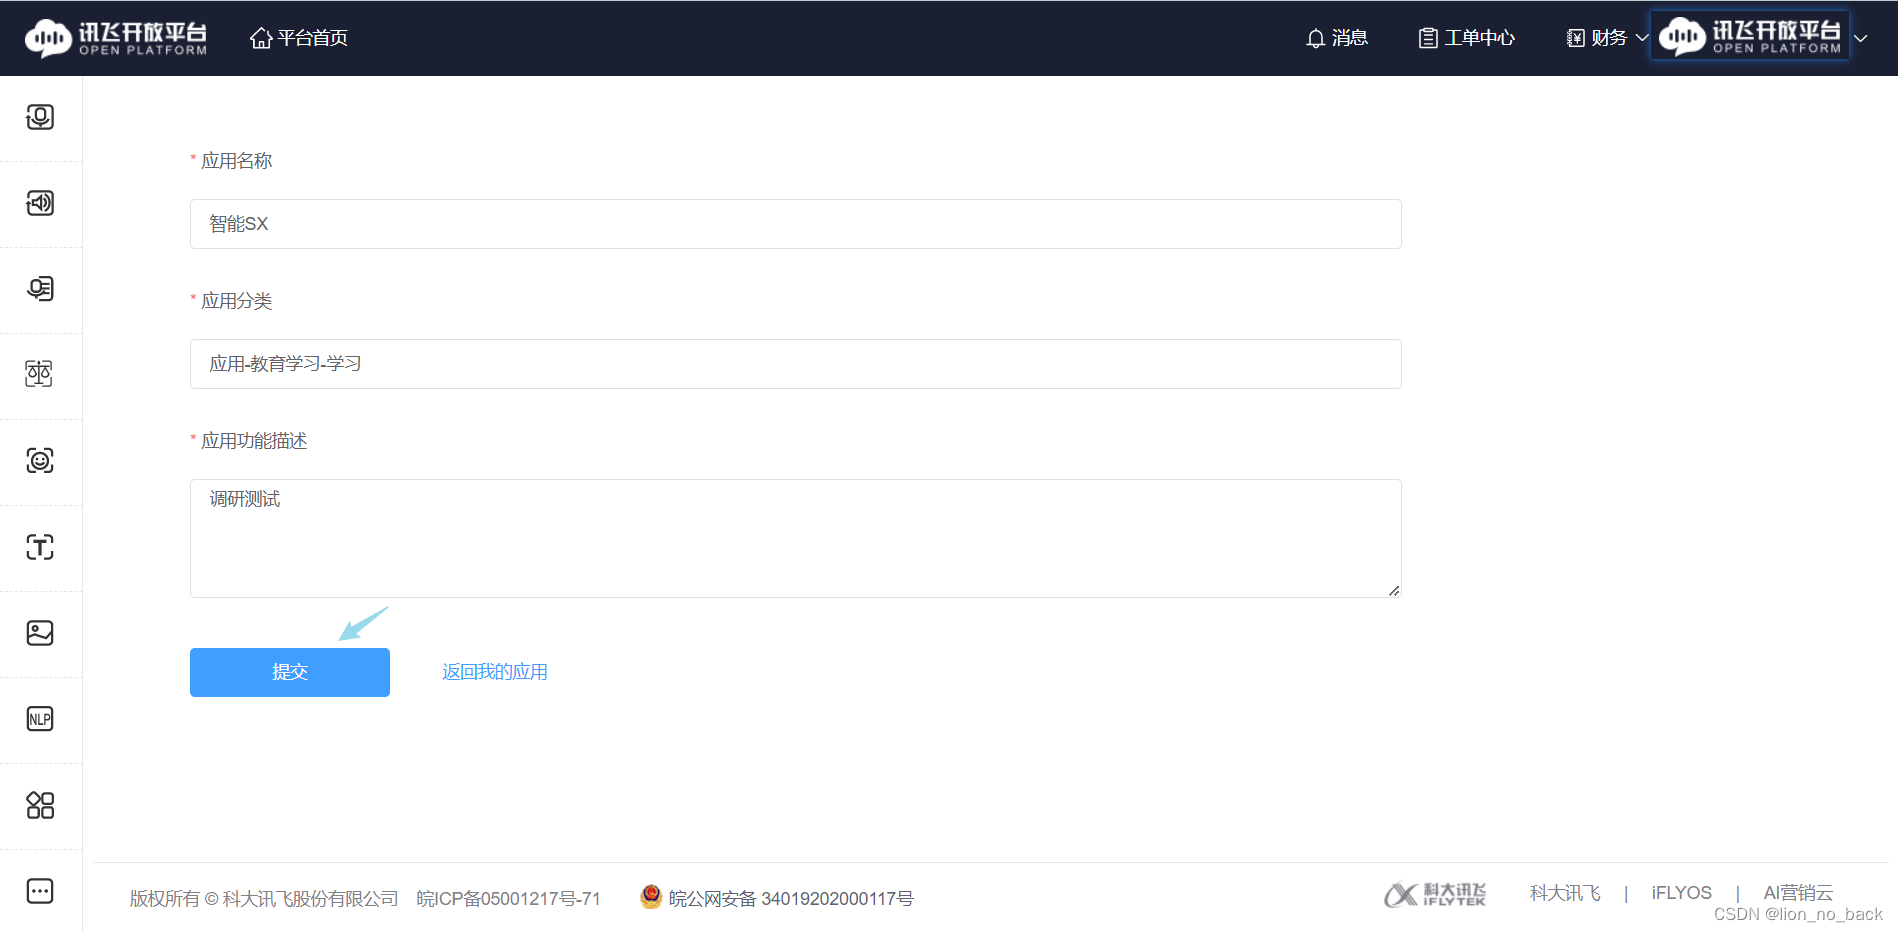
Task: Click the 返回我的应用 link
Action: [x=495, y=672]
